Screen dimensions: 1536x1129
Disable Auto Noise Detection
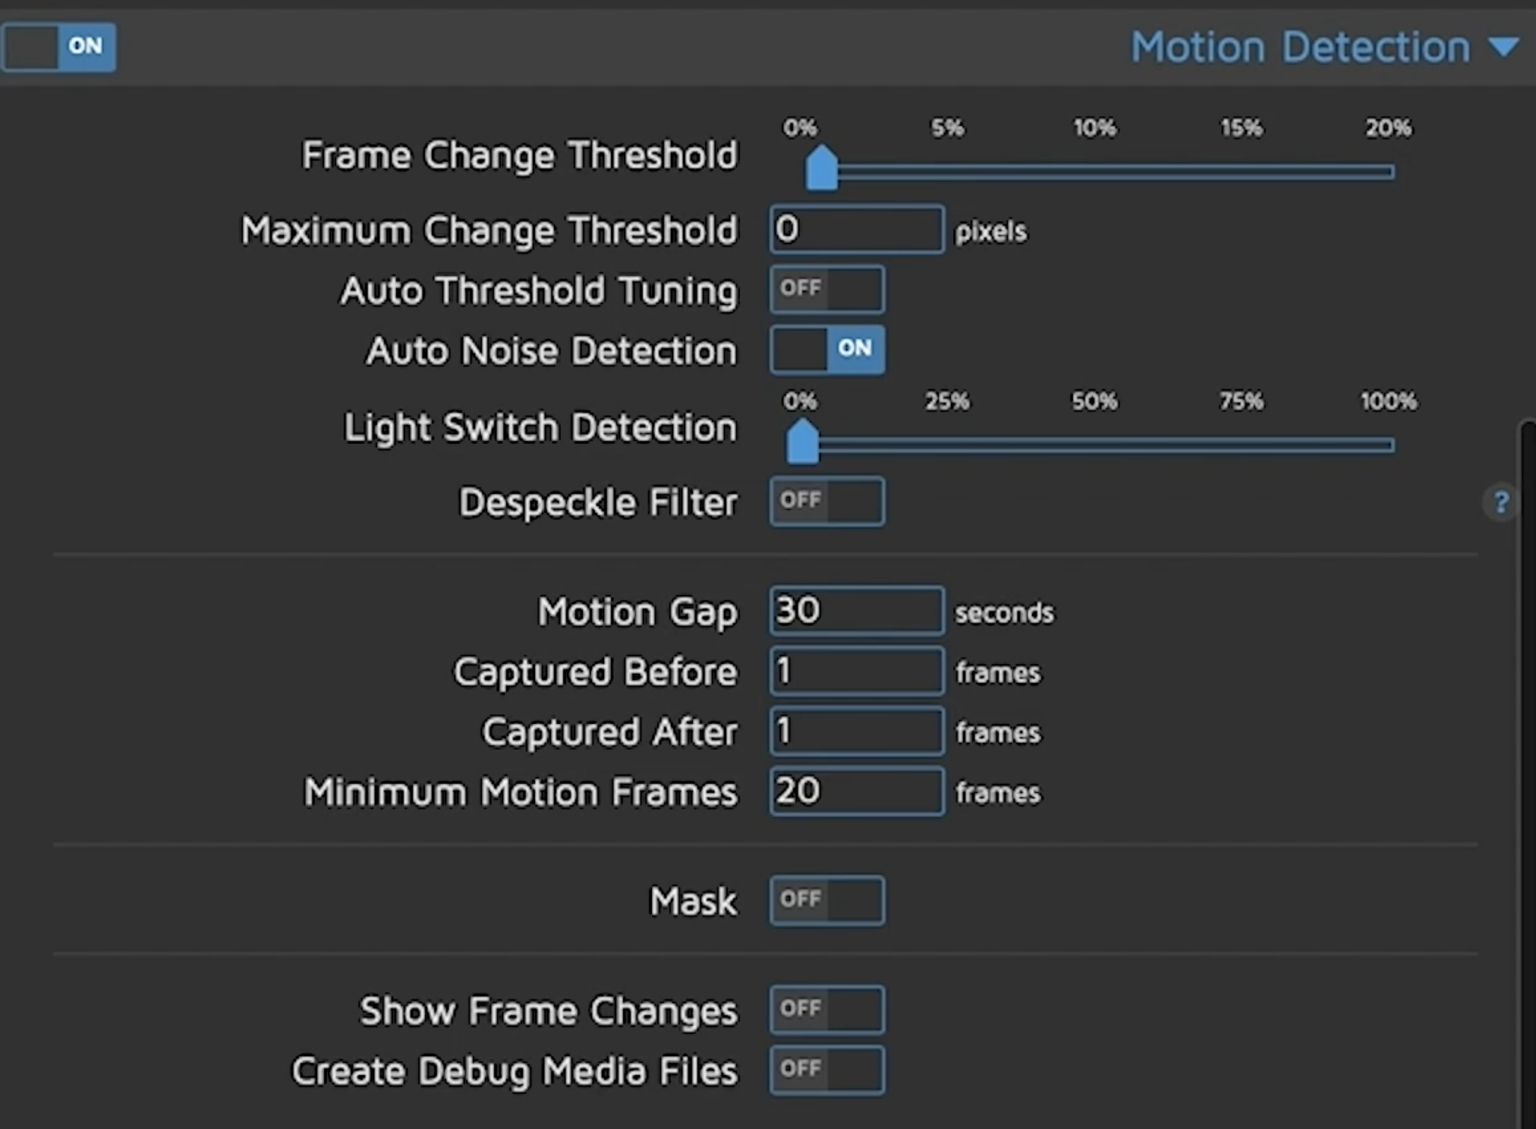click(826, 350)
